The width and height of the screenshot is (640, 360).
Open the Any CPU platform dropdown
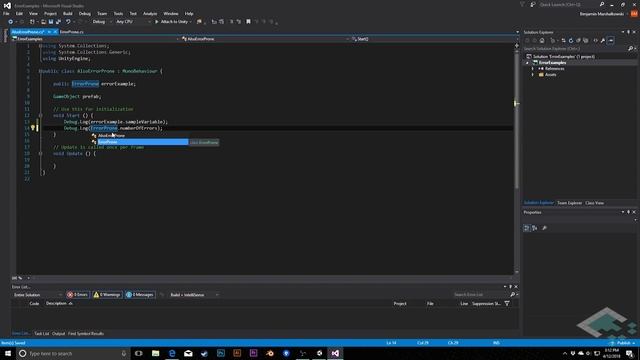pyautogui.click(x=133, y=22)
